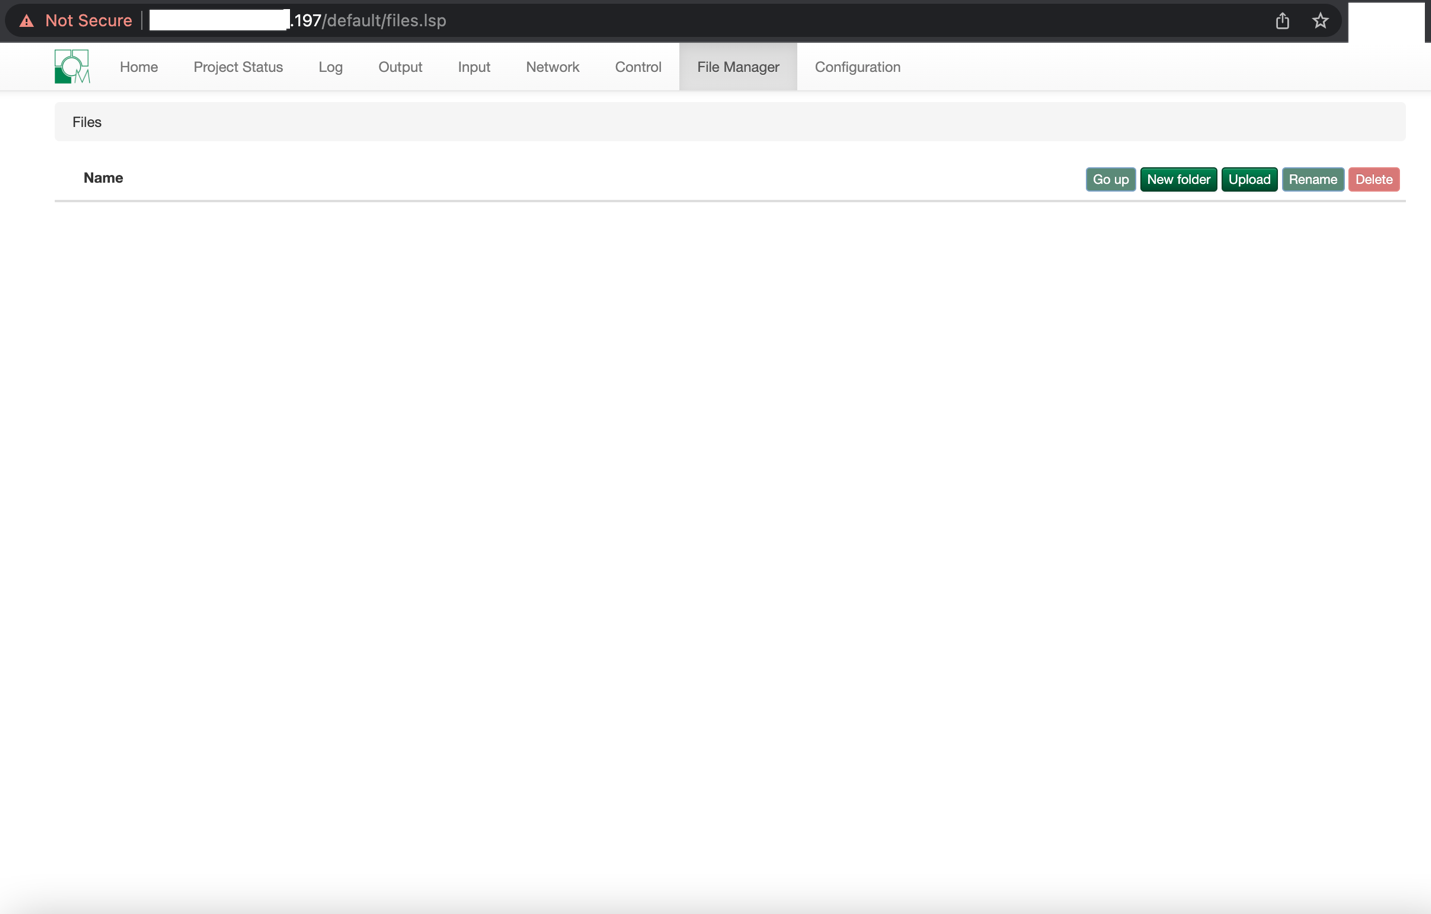Click the Go up button
Image resolution: width=1431 pixels, height=914 pixels.
1110,179
